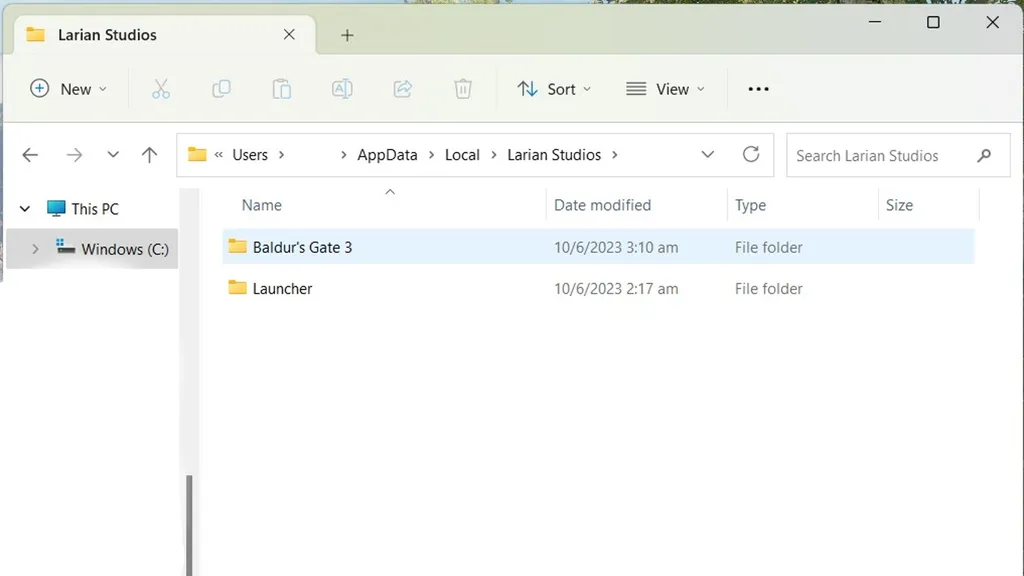Maximize the File Explorer window
This screenshot has height=576, width=1024.
click(933, 22)
